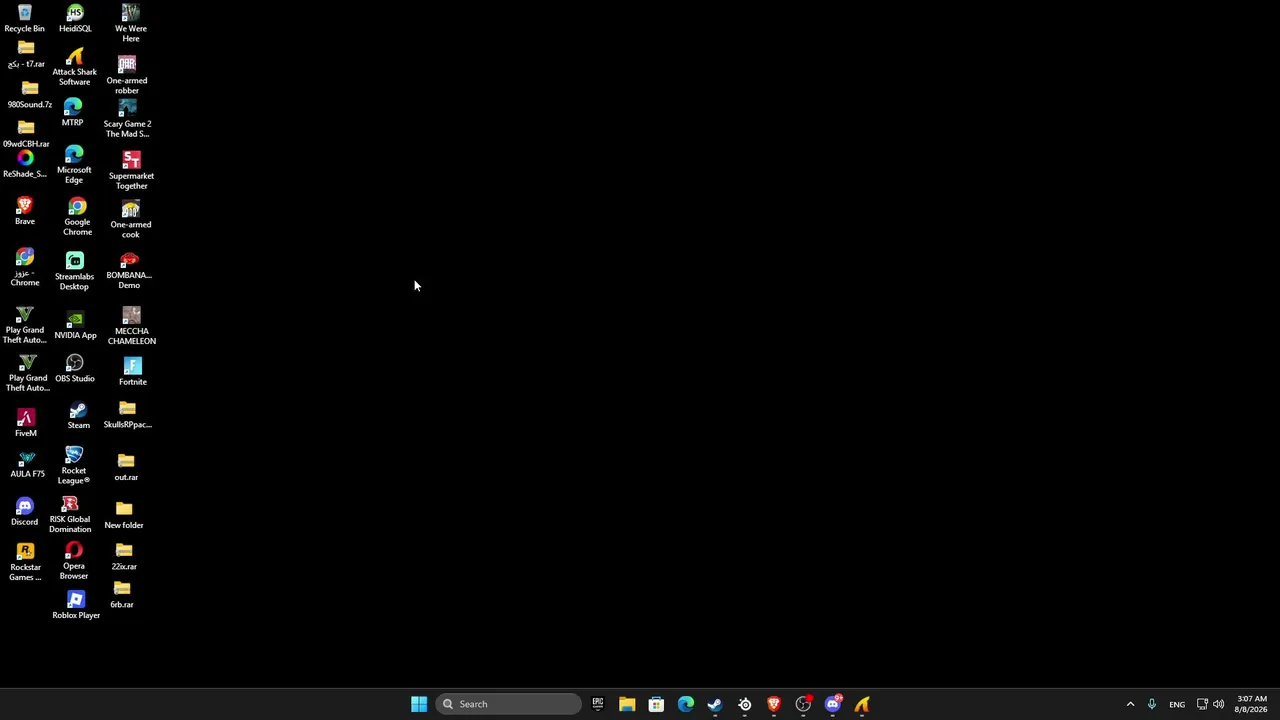1280x720 pixels.
Task: Switch to Steam in the taskbar
Action: click(715, 704)
